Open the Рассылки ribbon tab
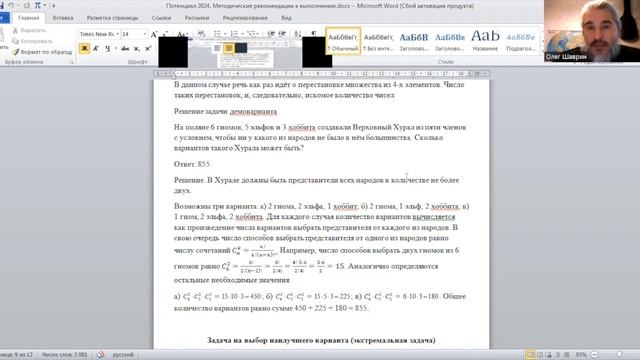This screenshot has width=640, height=360. click(197, 18)
